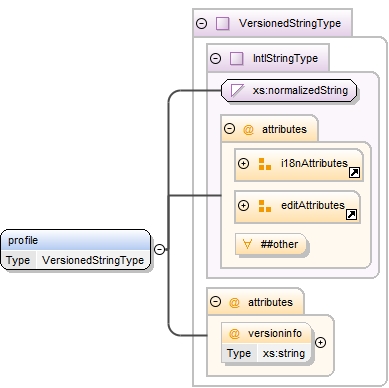The width and height of the screenshot is (389, 388).
Task: Select the profile element box
Action: coord(76,250)
